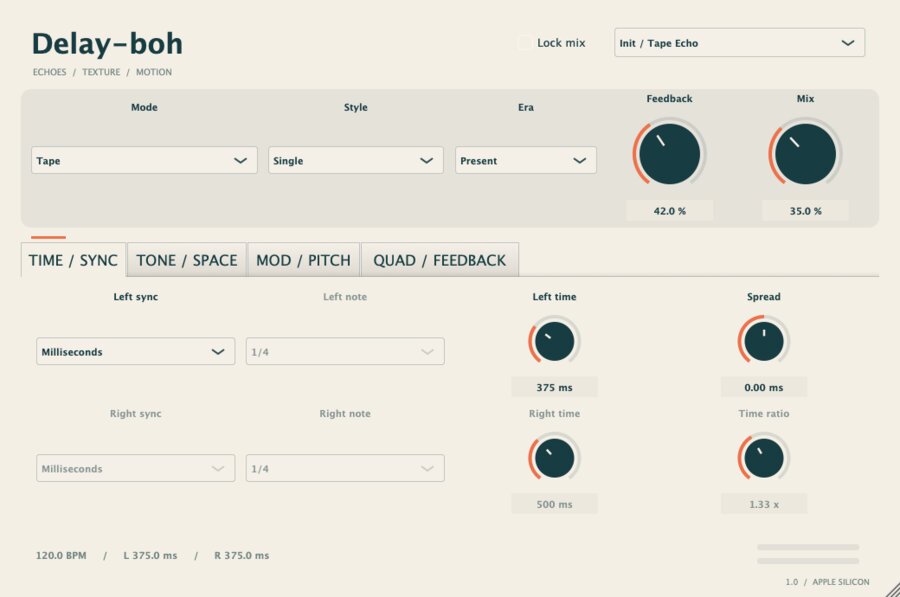Click the Time ratio value 1.33 x

pyautogui.click(x=764, y=504)
